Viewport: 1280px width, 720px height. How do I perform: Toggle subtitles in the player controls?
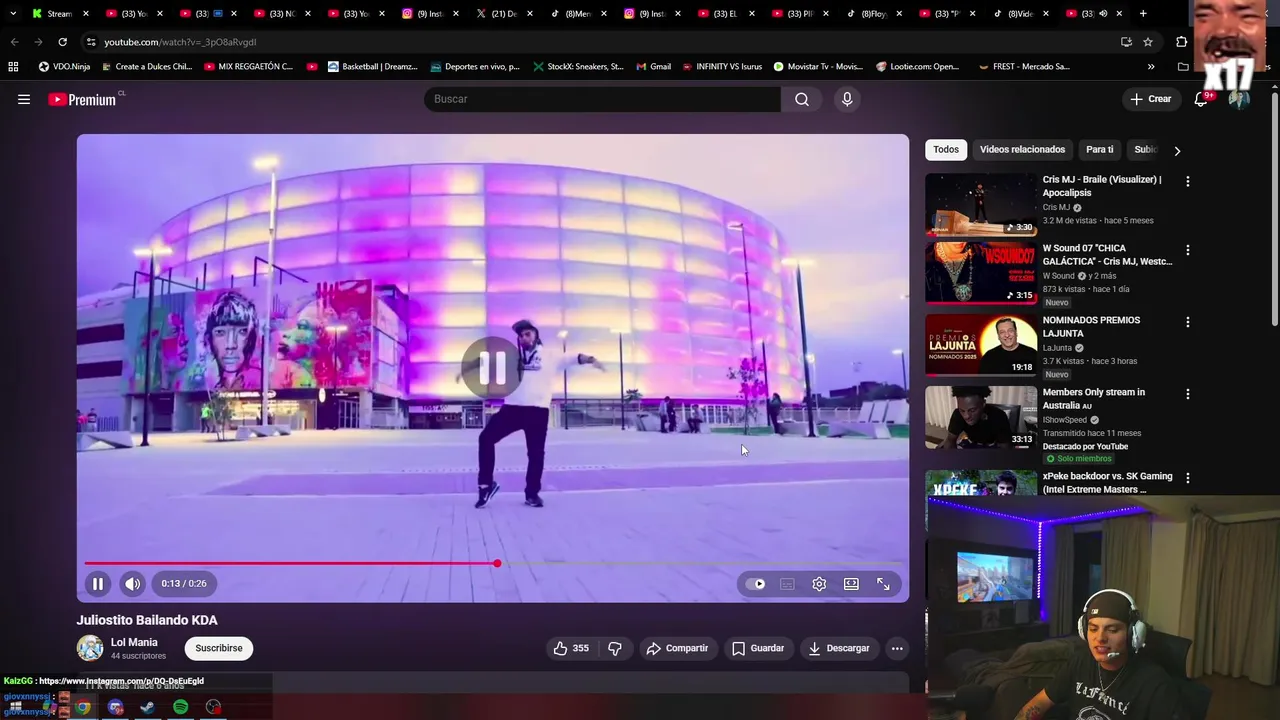tap(787, 584)
